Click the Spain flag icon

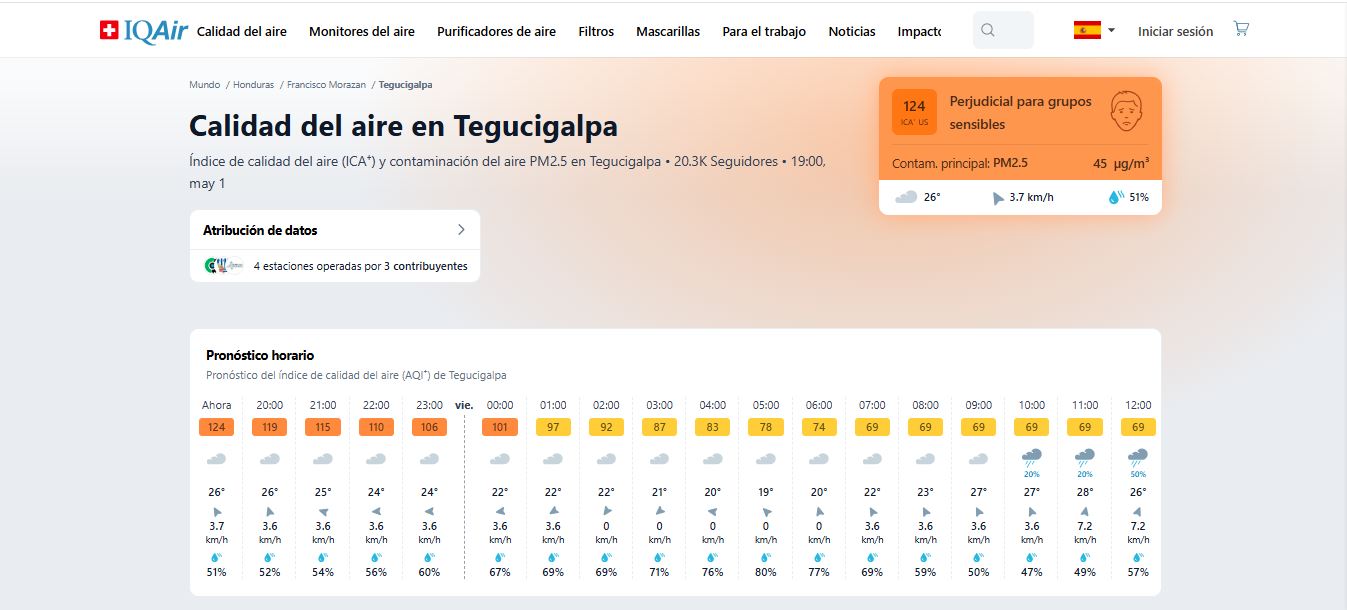point(1087,30)
